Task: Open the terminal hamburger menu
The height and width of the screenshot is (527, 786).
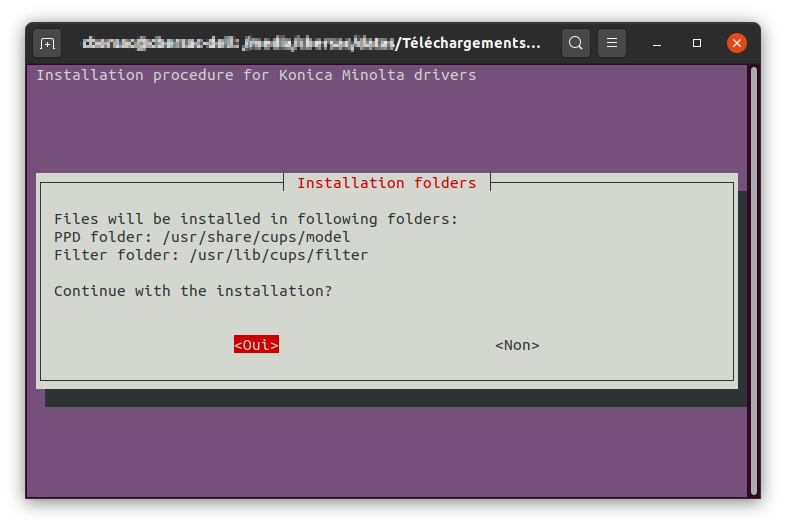Action: coord(612,43)
